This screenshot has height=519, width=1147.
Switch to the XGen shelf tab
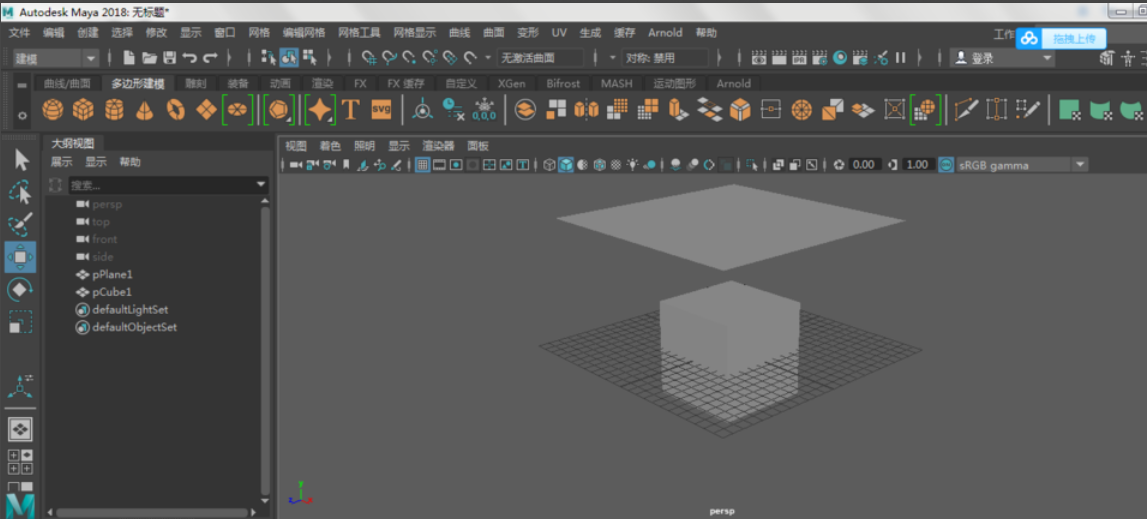[511, 83]
